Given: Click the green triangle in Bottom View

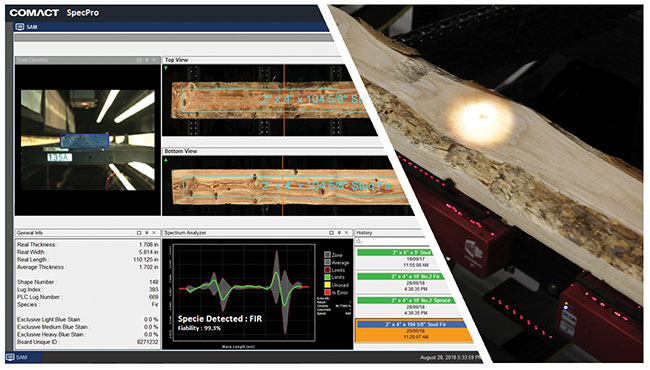Looking at the screenshot, I should (166, 160).
